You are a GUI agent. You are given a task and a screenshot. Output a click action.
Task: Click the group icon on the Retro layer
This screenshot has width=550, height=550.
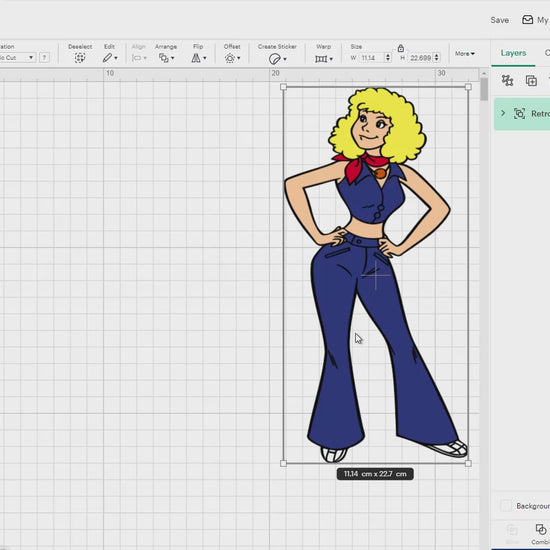[x=519, y=114]
